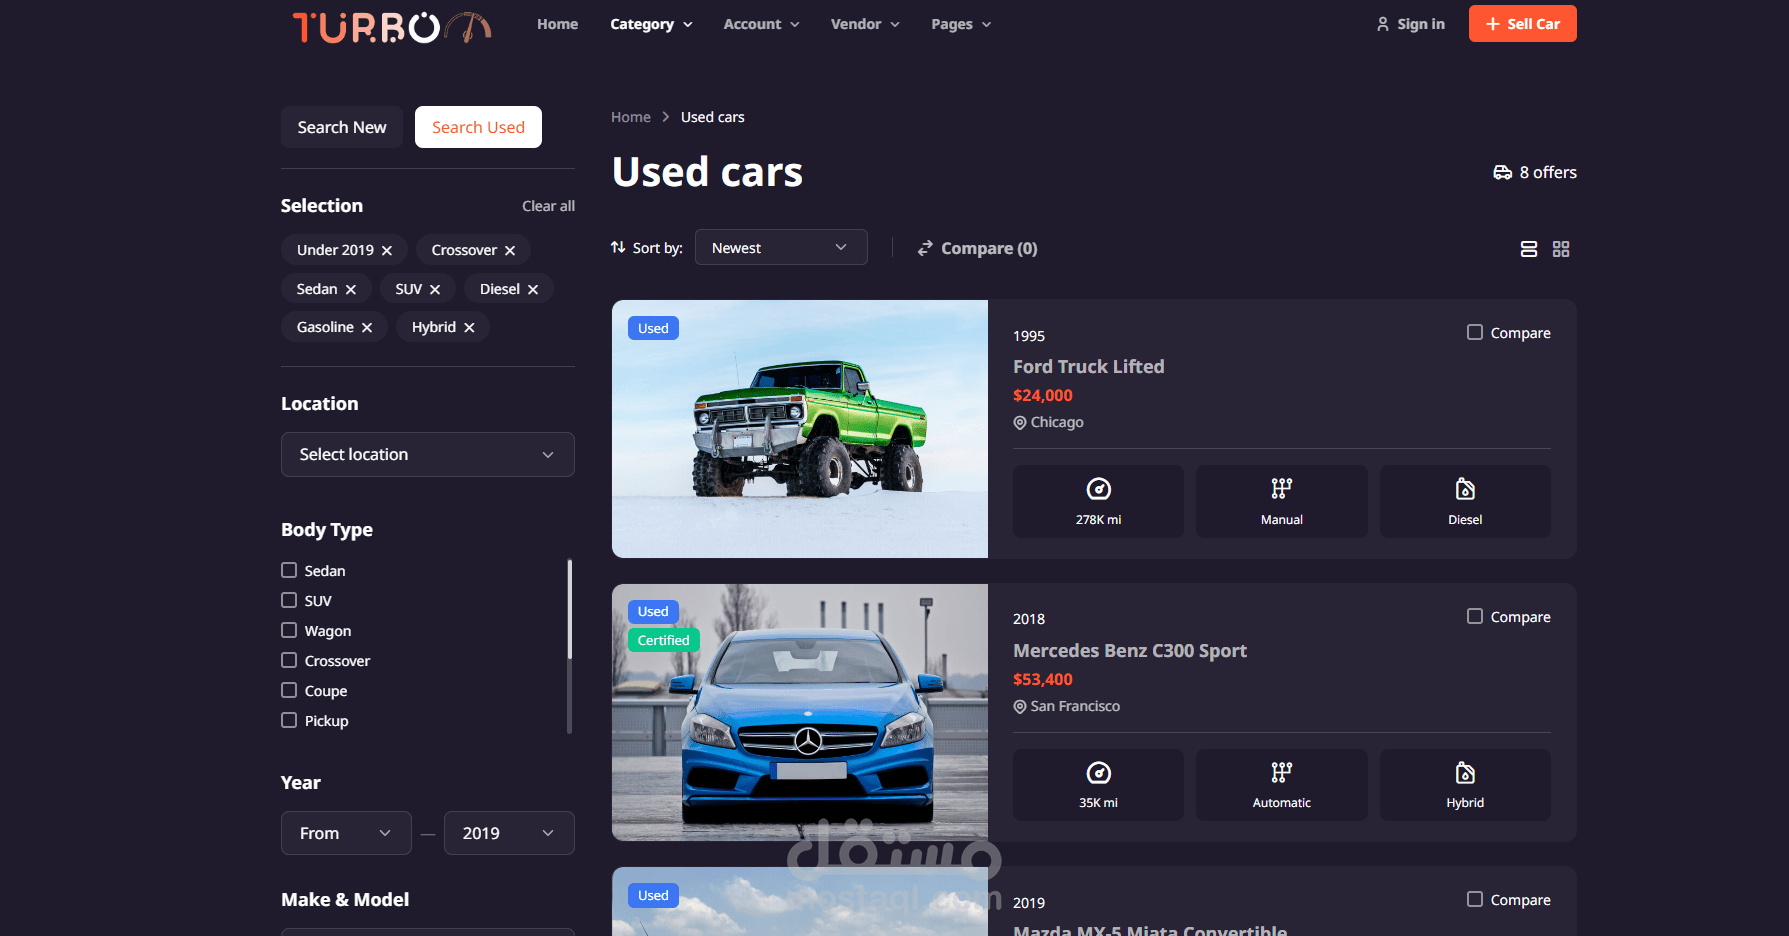Click the Mercedes Automatic transmission icon

1282,773
